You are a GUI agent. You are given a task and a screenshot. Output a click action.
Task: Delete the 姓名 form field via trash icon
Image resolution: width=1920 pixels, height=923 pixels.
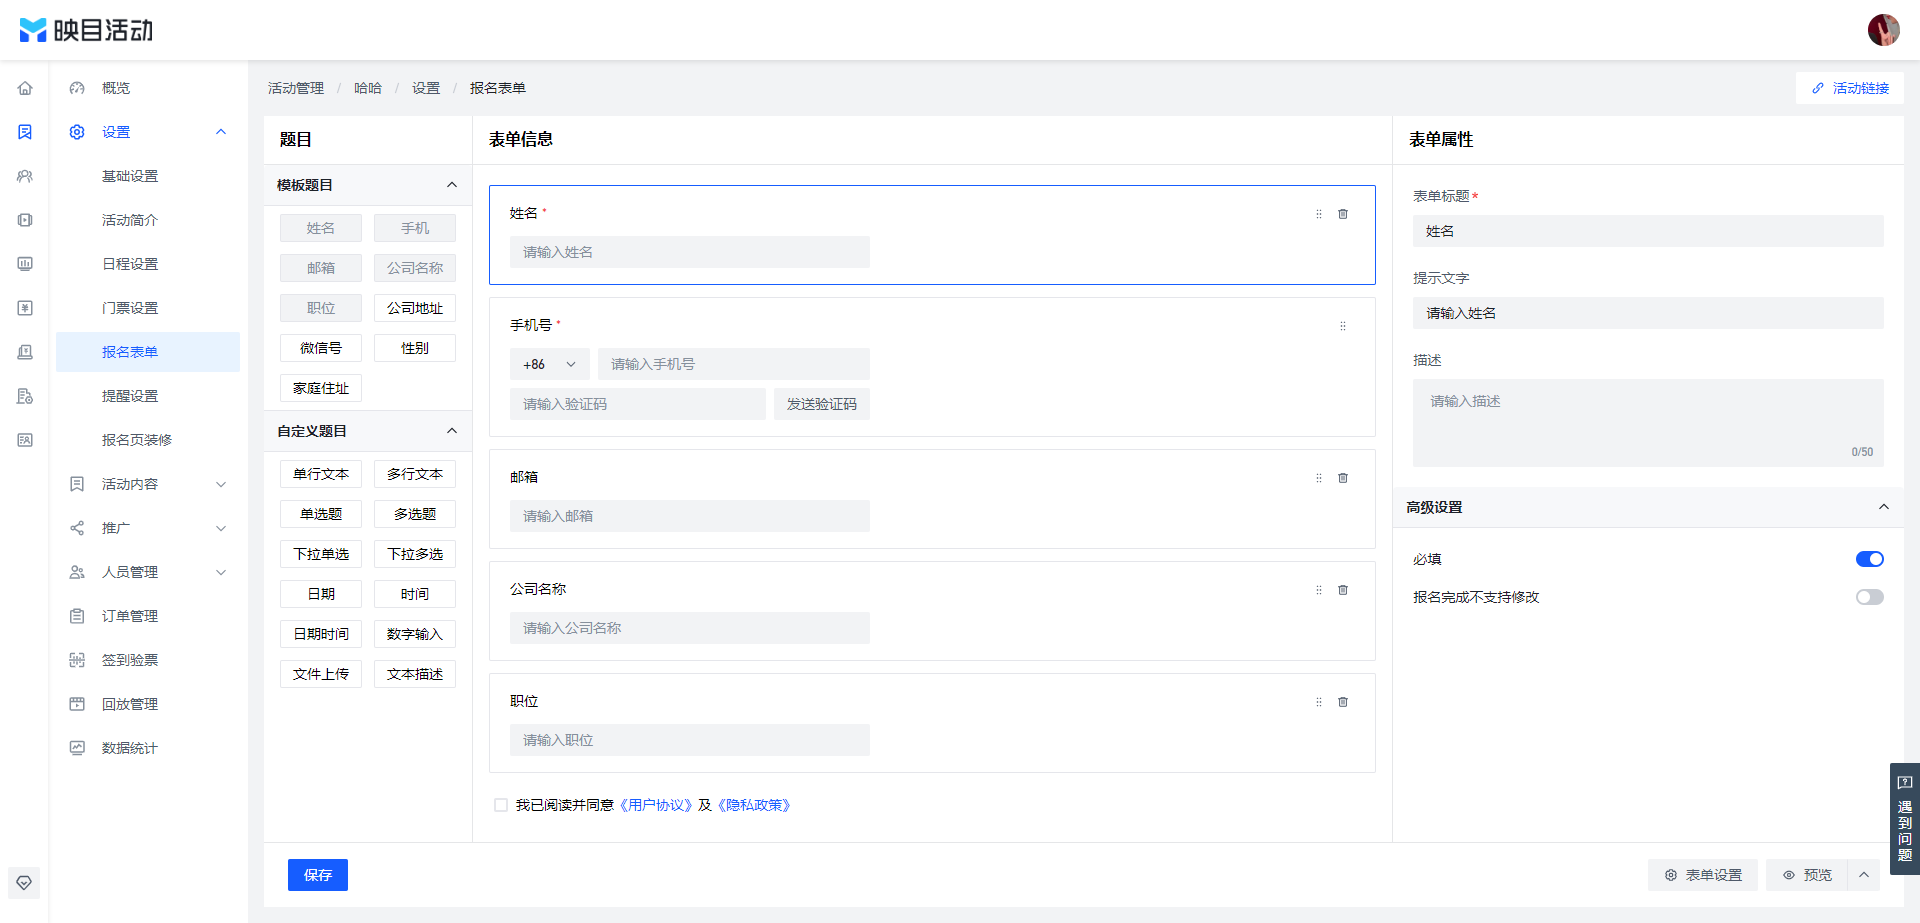tap(1343, 214)
